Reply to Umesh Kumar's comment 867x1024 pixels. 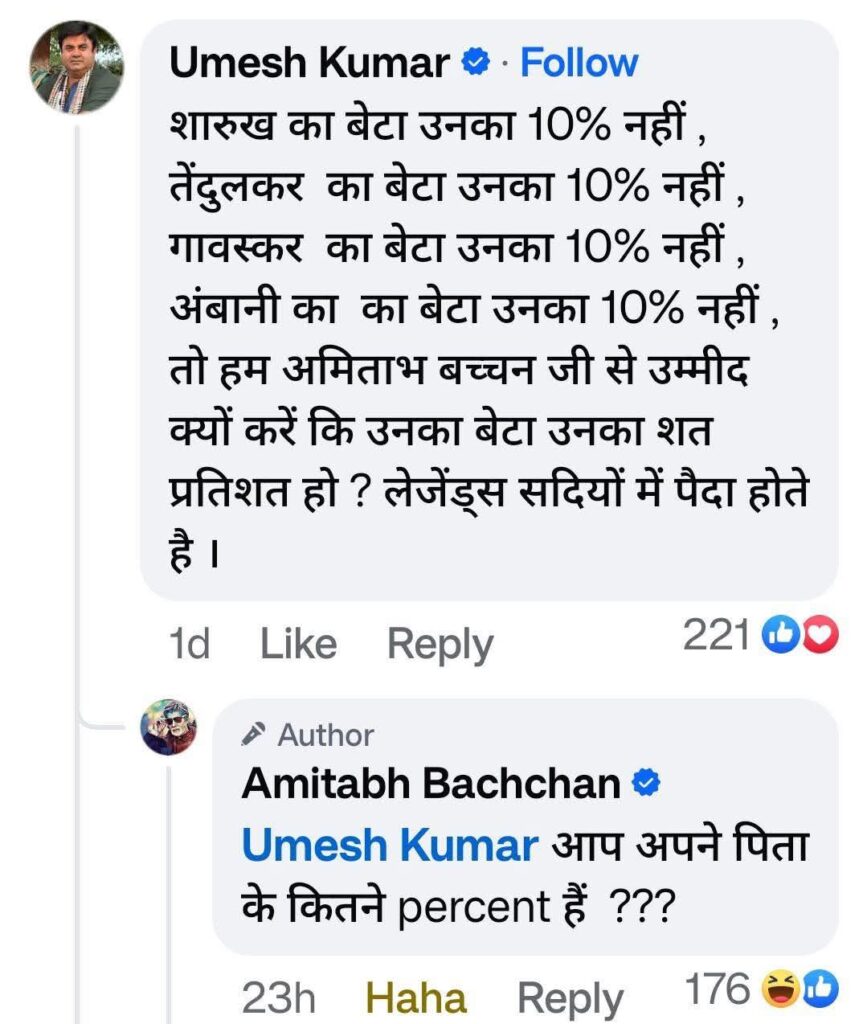click(440, 645)
